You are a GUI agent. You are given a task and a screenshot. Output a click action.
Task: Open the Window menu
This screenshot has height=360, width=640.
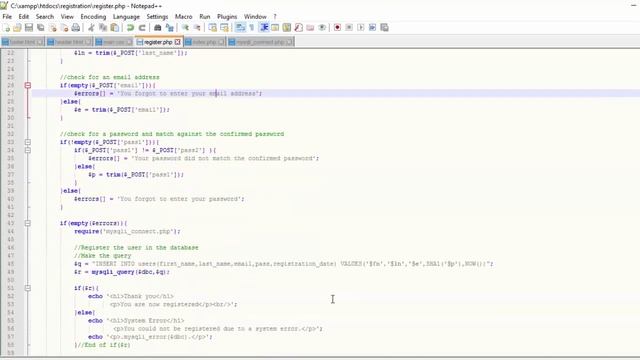pos(255,17)
